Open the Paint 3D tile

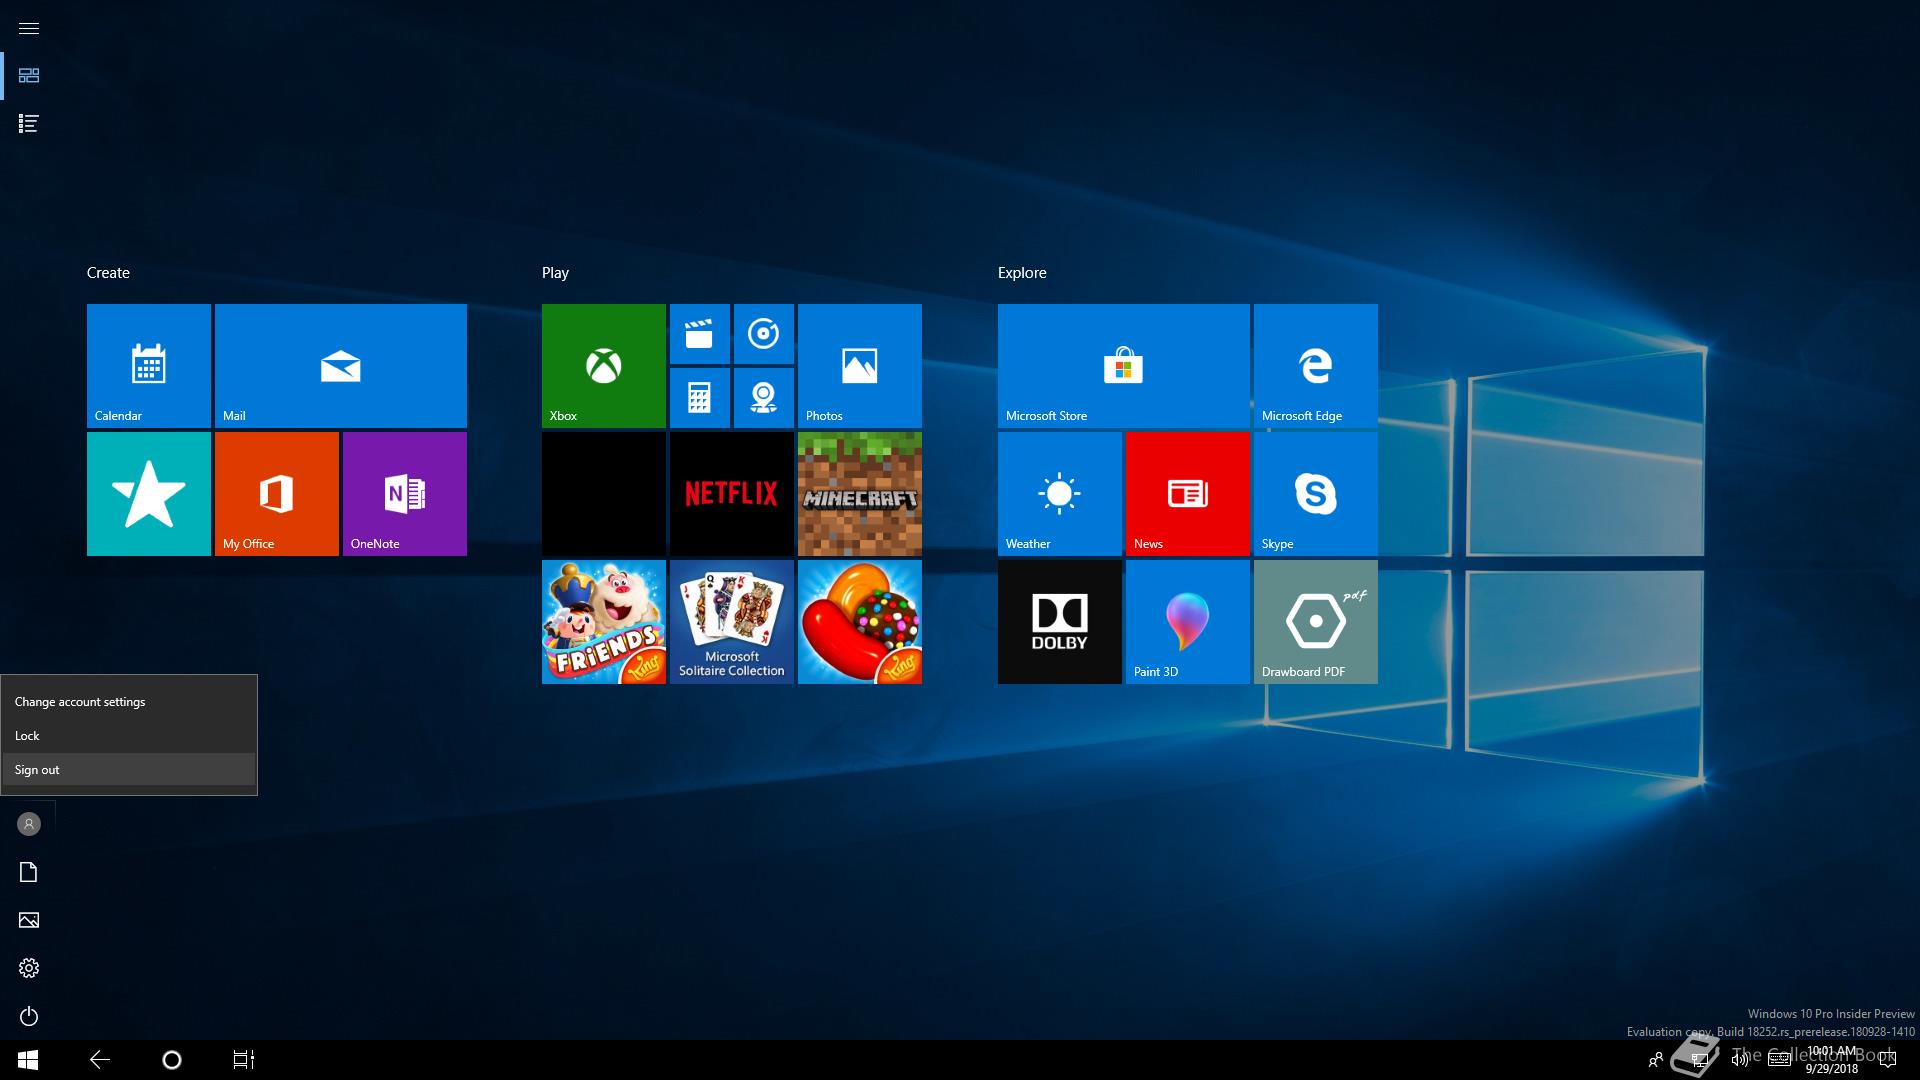tap(1187, 622)
